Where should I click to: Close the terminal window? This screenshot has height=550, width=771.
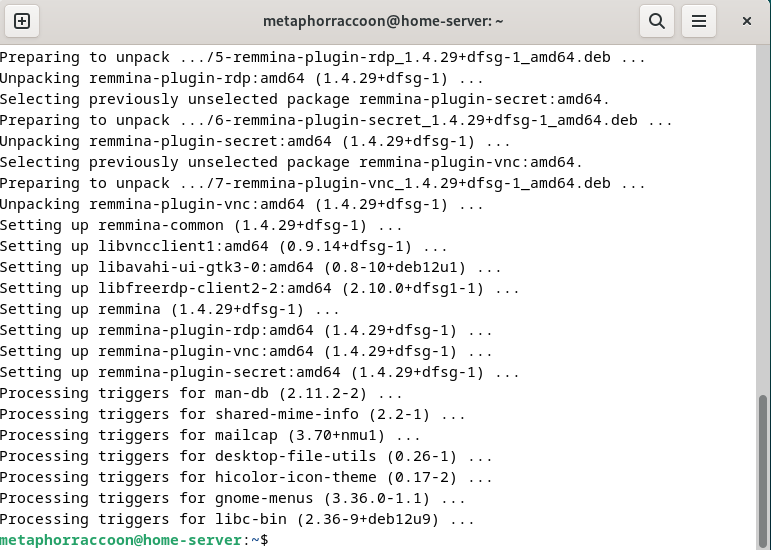(x=746, y=21)
